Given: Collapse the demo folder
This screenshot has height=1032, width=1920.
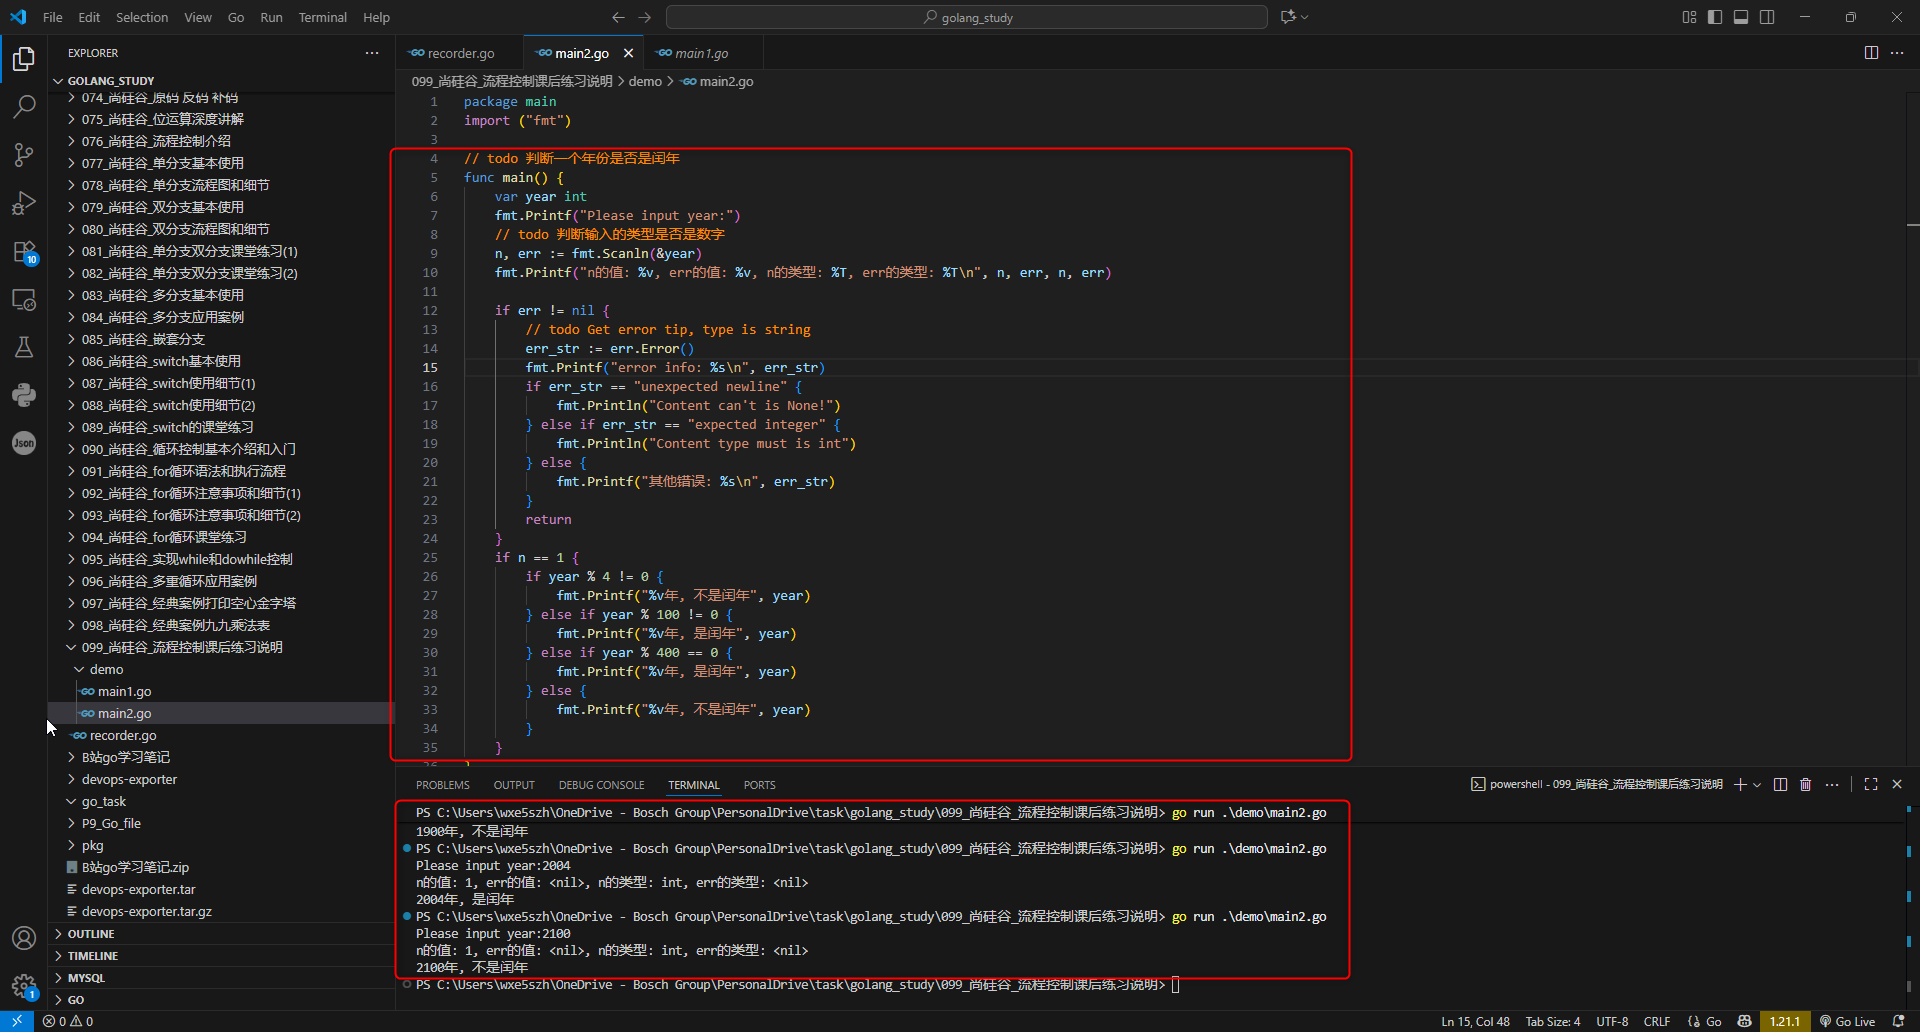Looking at the screenshot, I should tap(221, 670).
